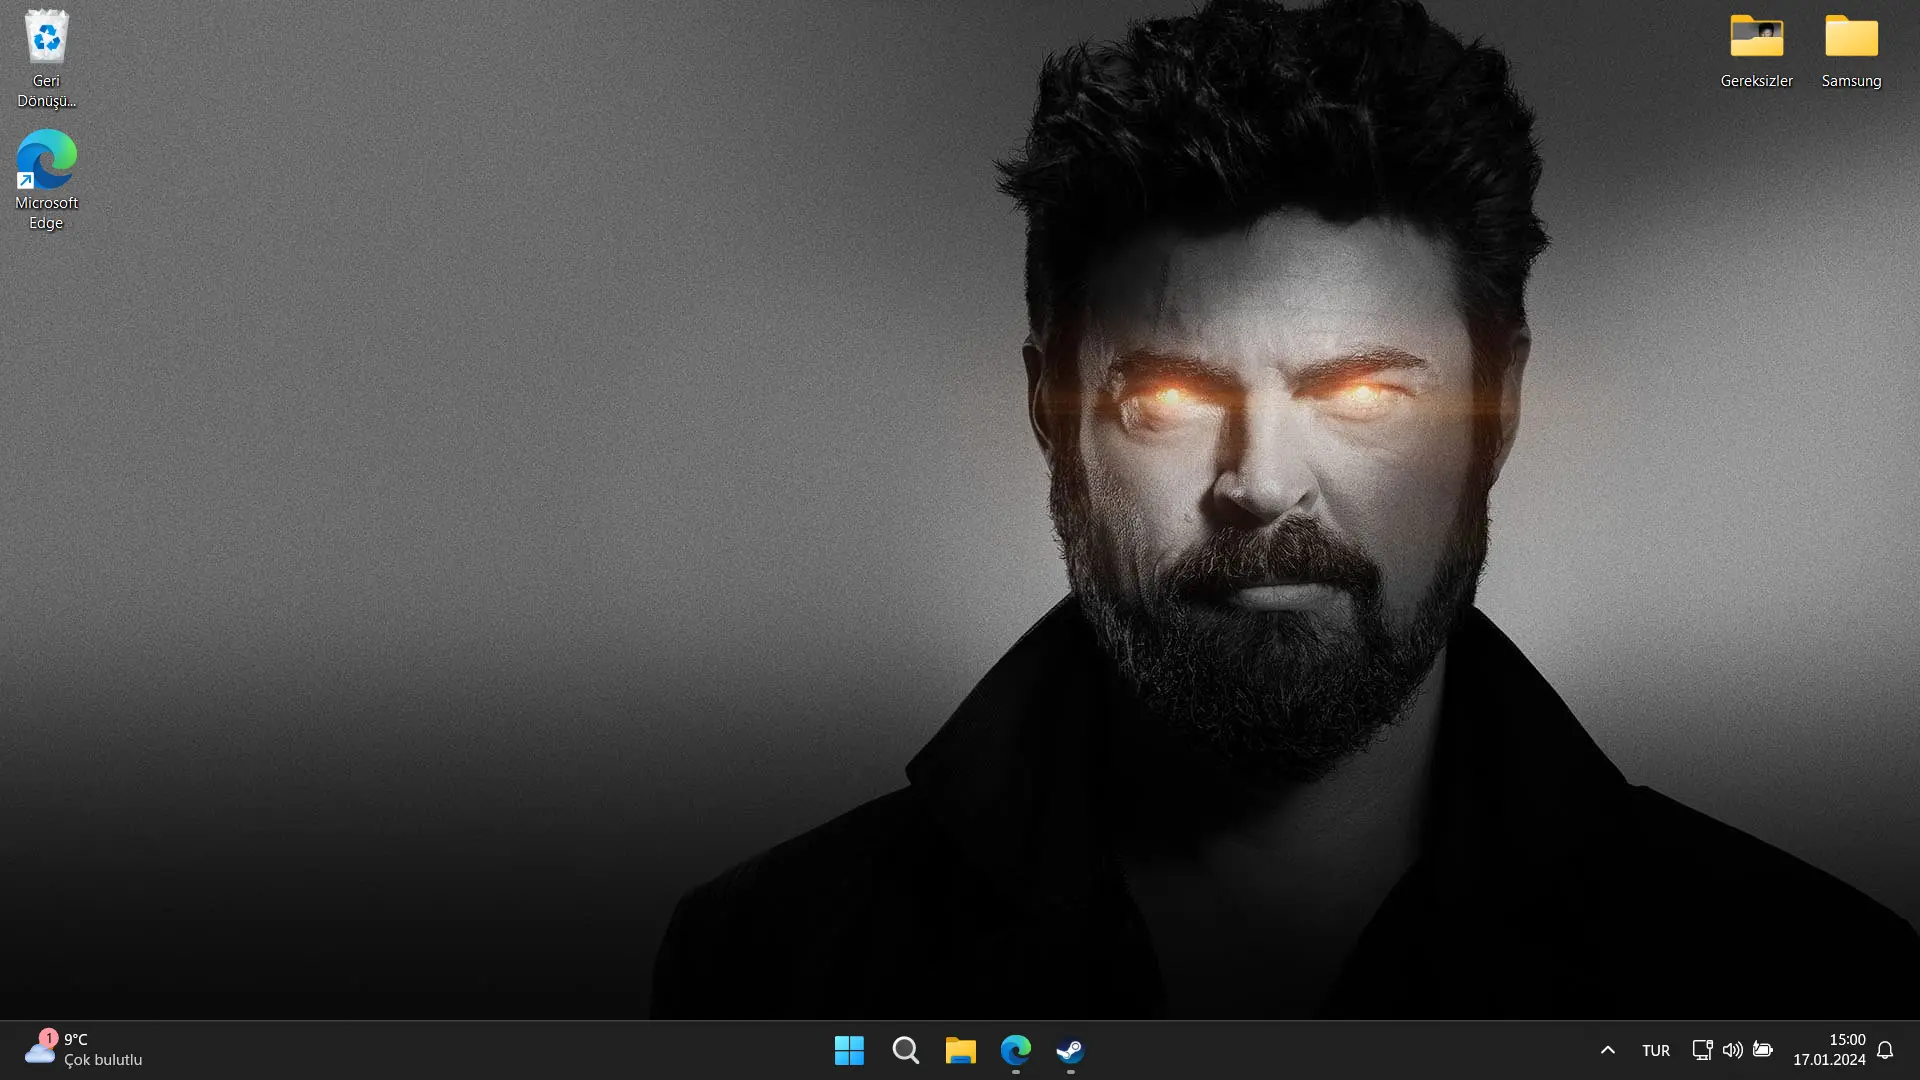Open the weather widget showing 9°C
Screen dimensions: 1920x1080
pyautogui.click(x=84, y=1050)
